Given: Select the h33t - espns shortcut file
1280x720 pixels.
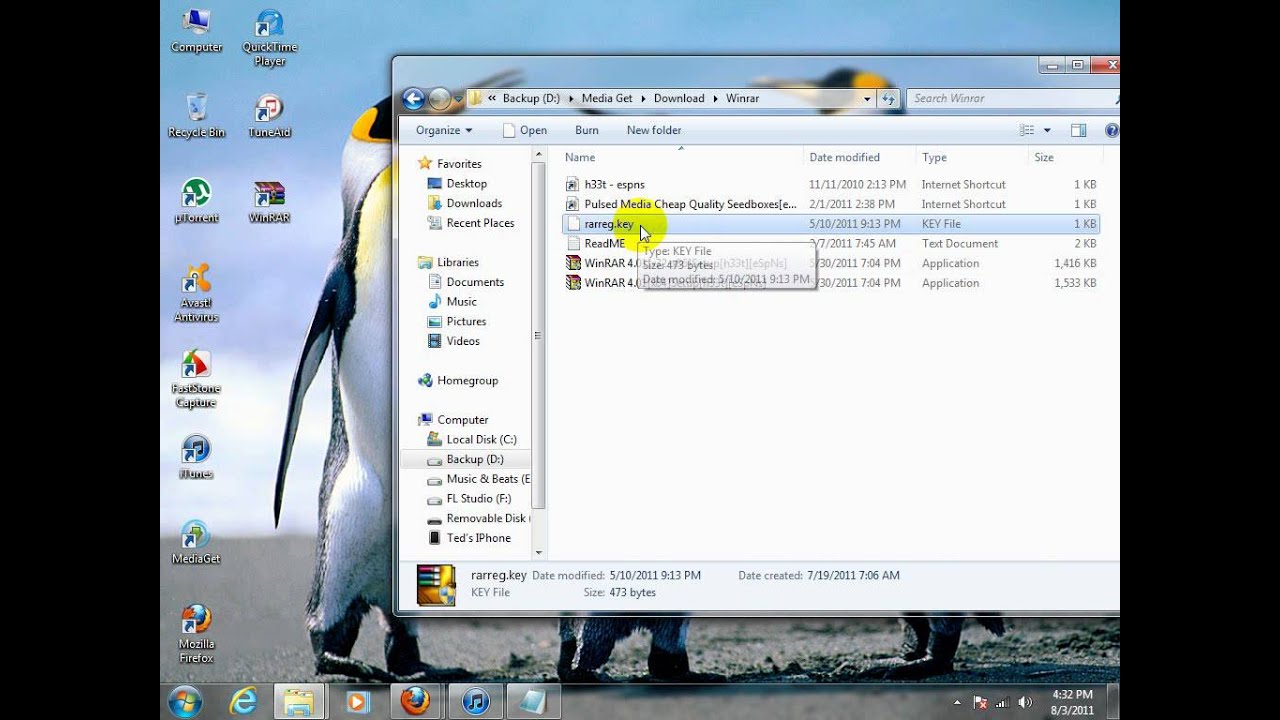Looking at the screenshot, I should pyautogui.click(x=830, y=184).
